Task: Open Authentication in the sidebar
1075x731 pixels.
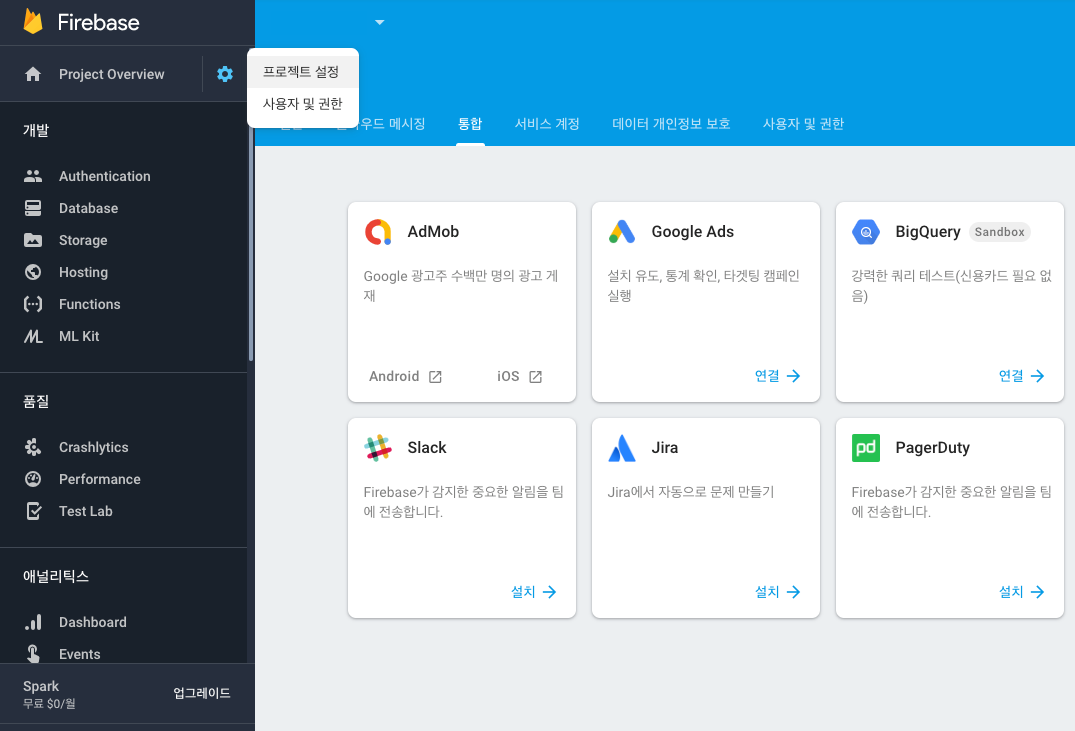Action: tap(105, 176)
